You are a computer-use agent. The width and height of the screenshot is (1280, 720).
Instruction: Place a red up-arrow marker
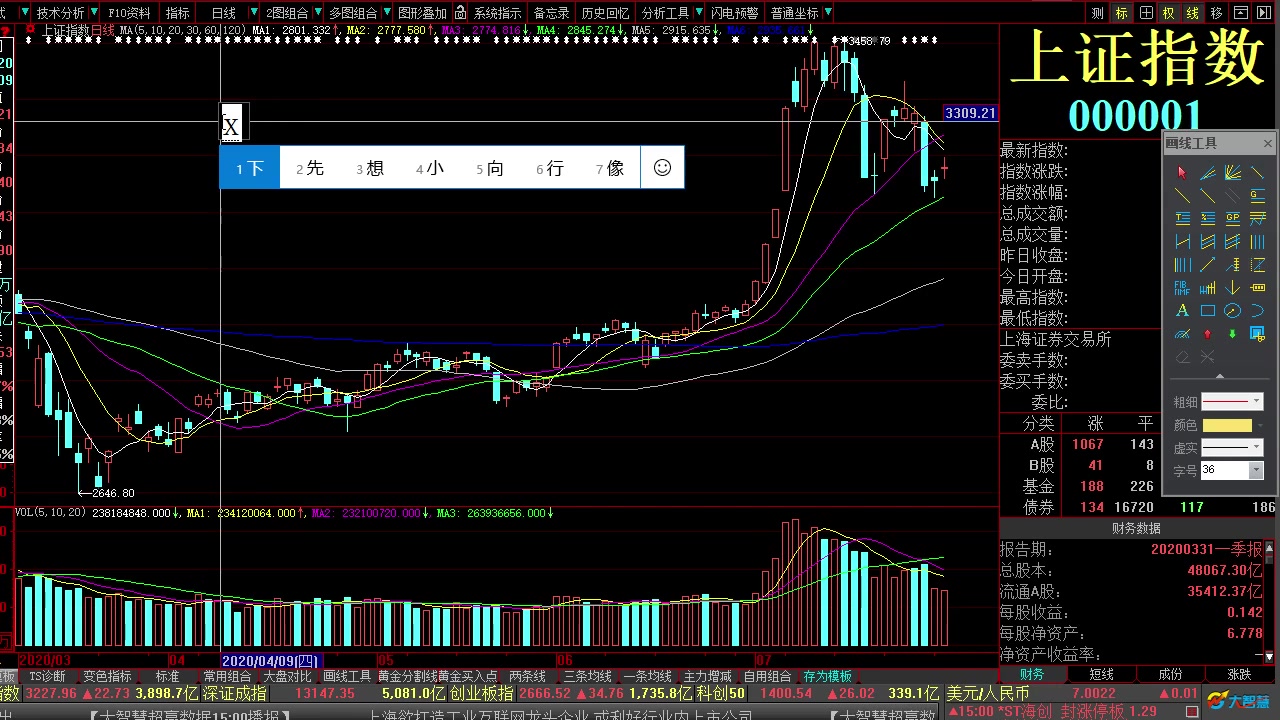pyautogui.click(x=1208, y=333)
